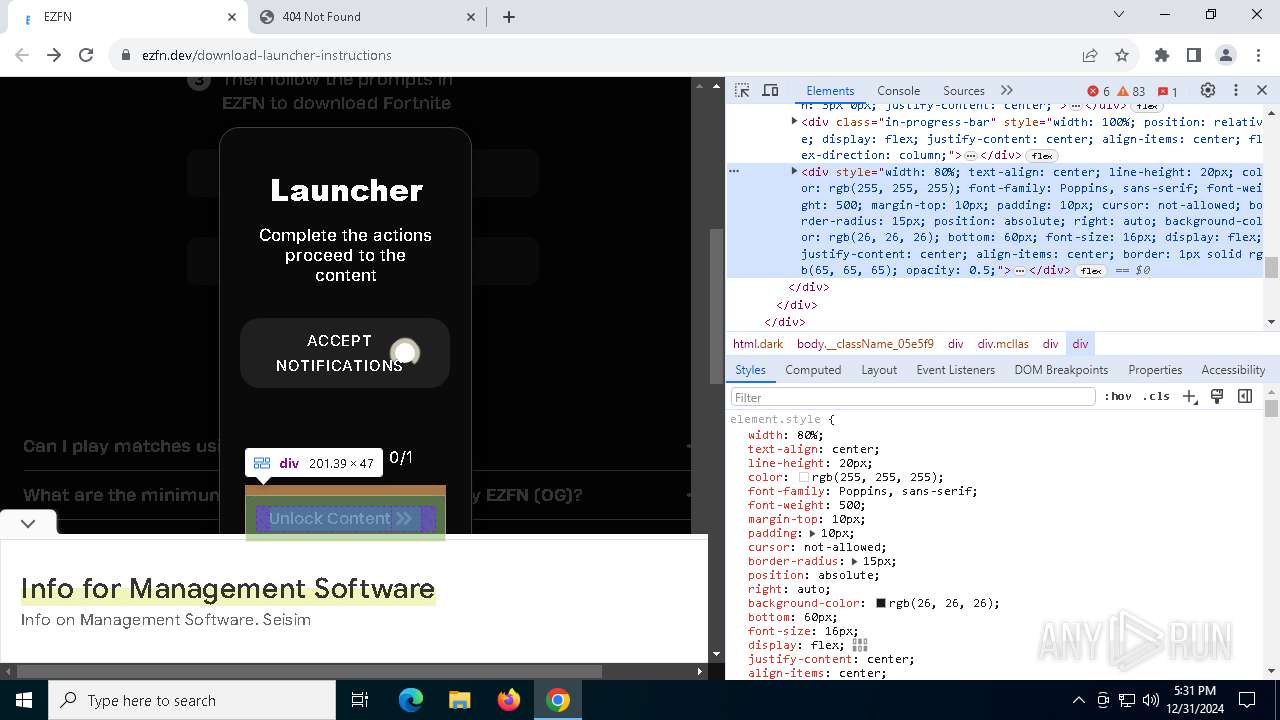Select the Styles tab
This screenshot has width=1280, height=720.
(x=750, y=370)
